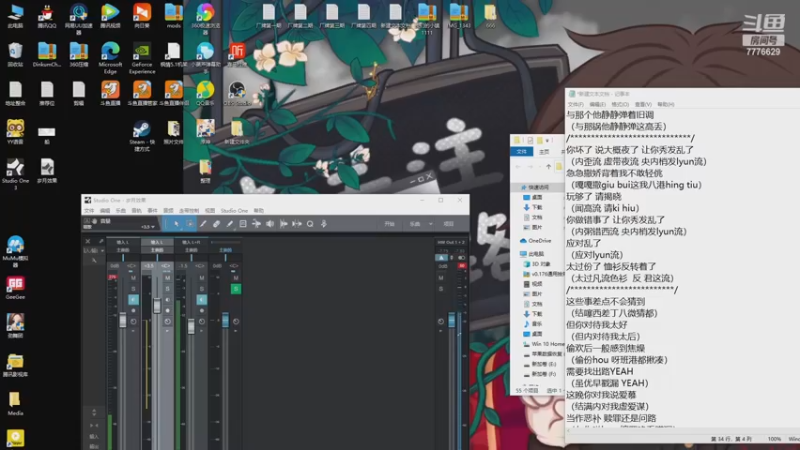
Task: Toggle blue monitor button on 输入 L+R channel
Action: coord(202,300)
